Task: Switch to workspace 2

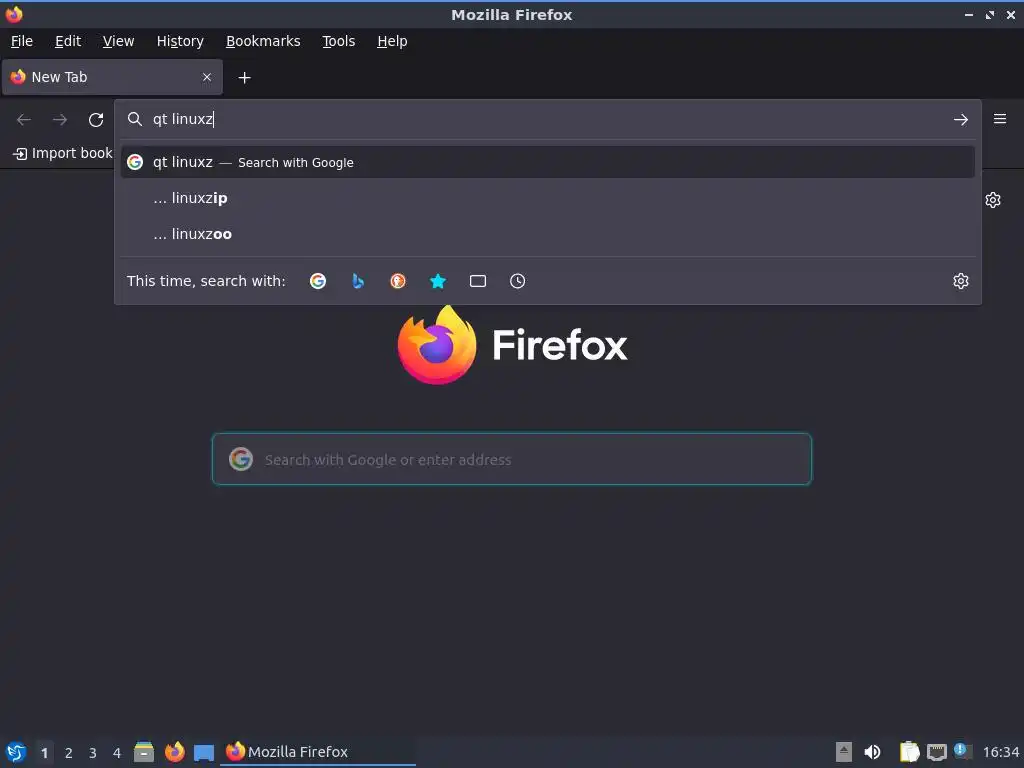Action: pos(69,753)
